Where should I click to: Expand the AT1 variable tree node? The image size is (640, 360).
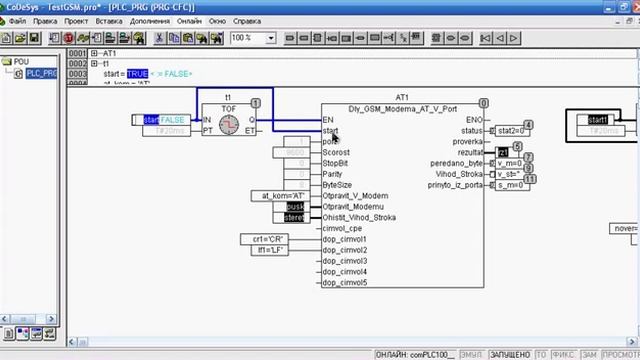94,53
